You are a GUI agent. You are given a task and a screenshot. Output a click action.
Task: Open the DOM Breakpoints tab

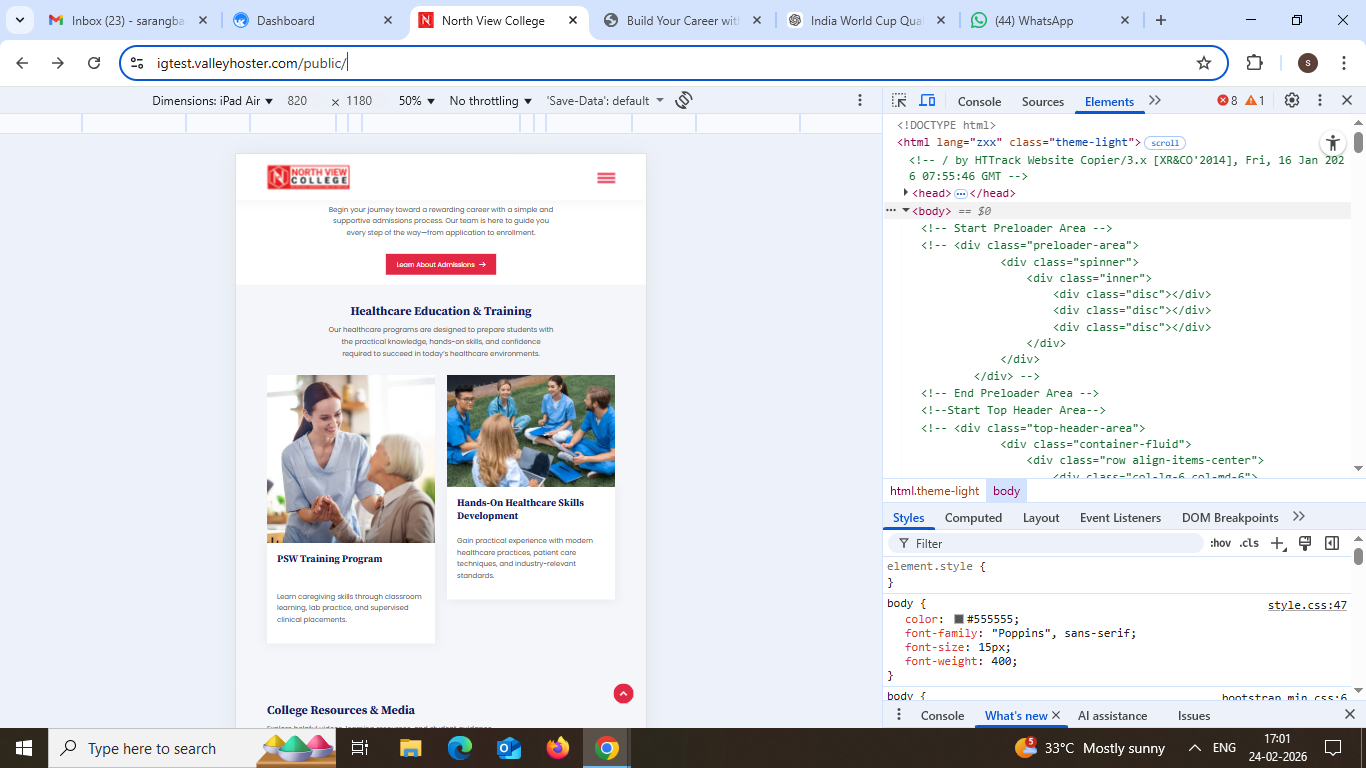[1230, 518]
